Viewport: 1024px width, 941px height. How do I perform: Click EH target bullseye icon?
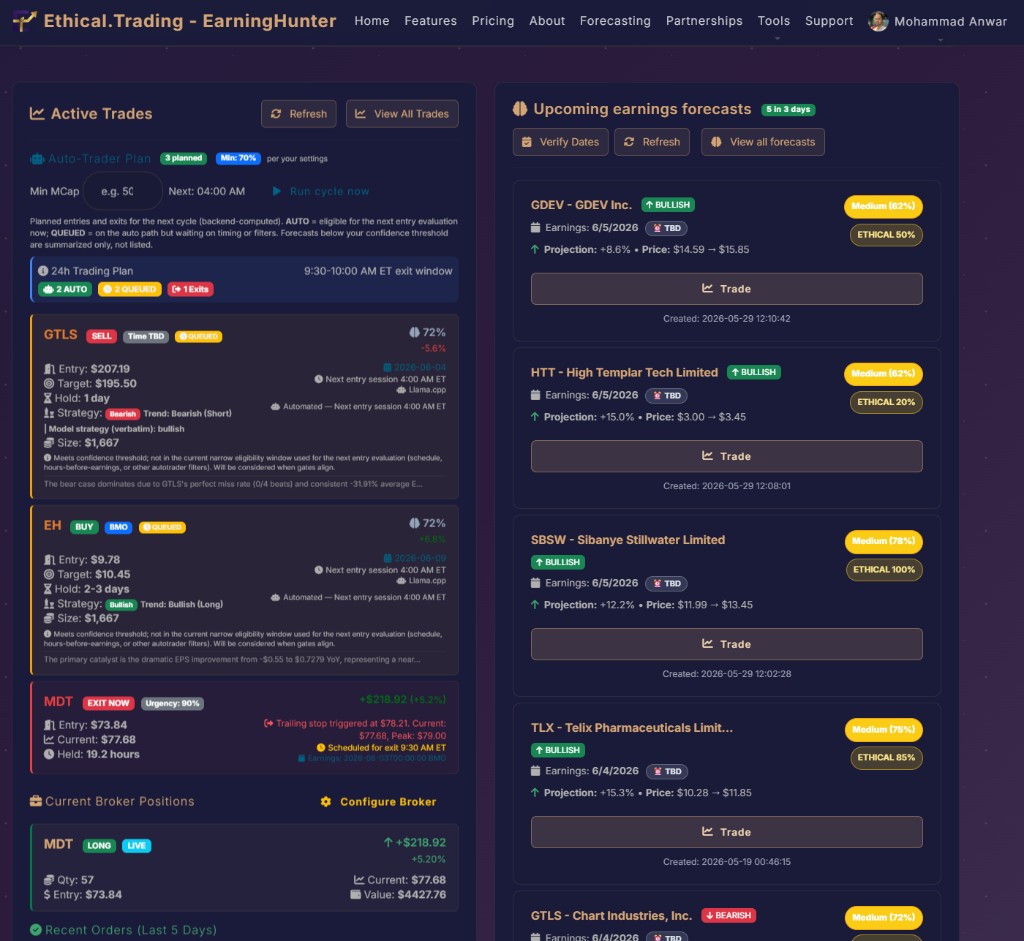(49, 575)
